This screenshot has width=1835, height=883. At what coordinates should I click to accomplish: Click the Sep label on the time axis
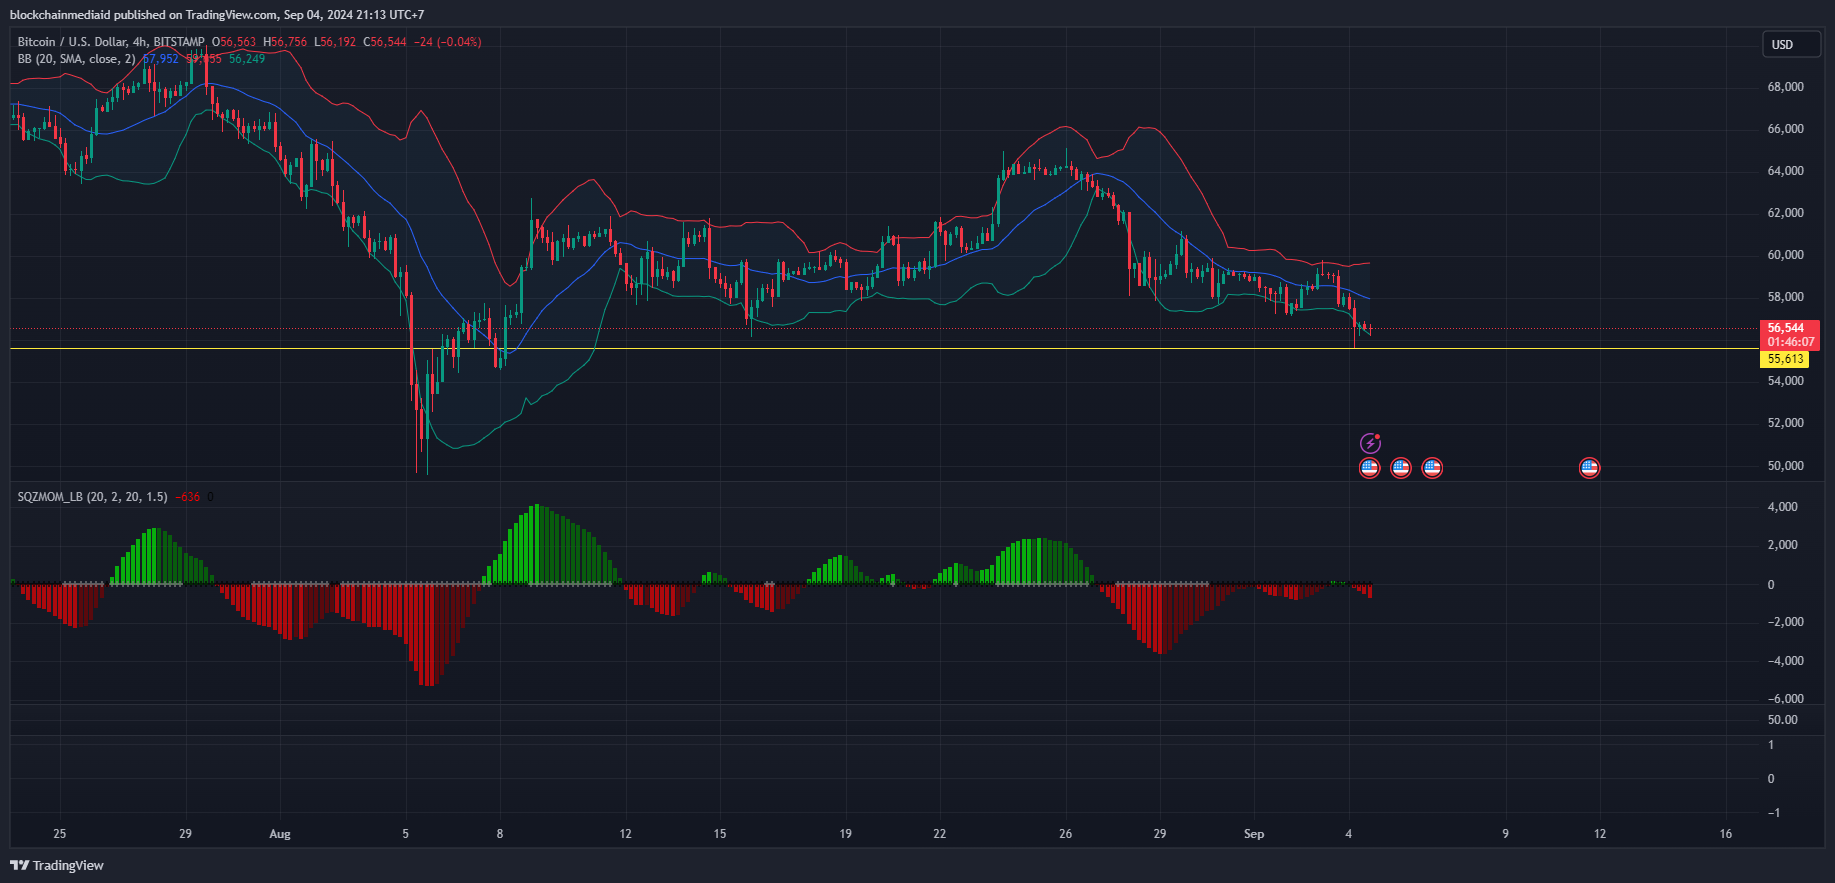tap(1254, 834)
